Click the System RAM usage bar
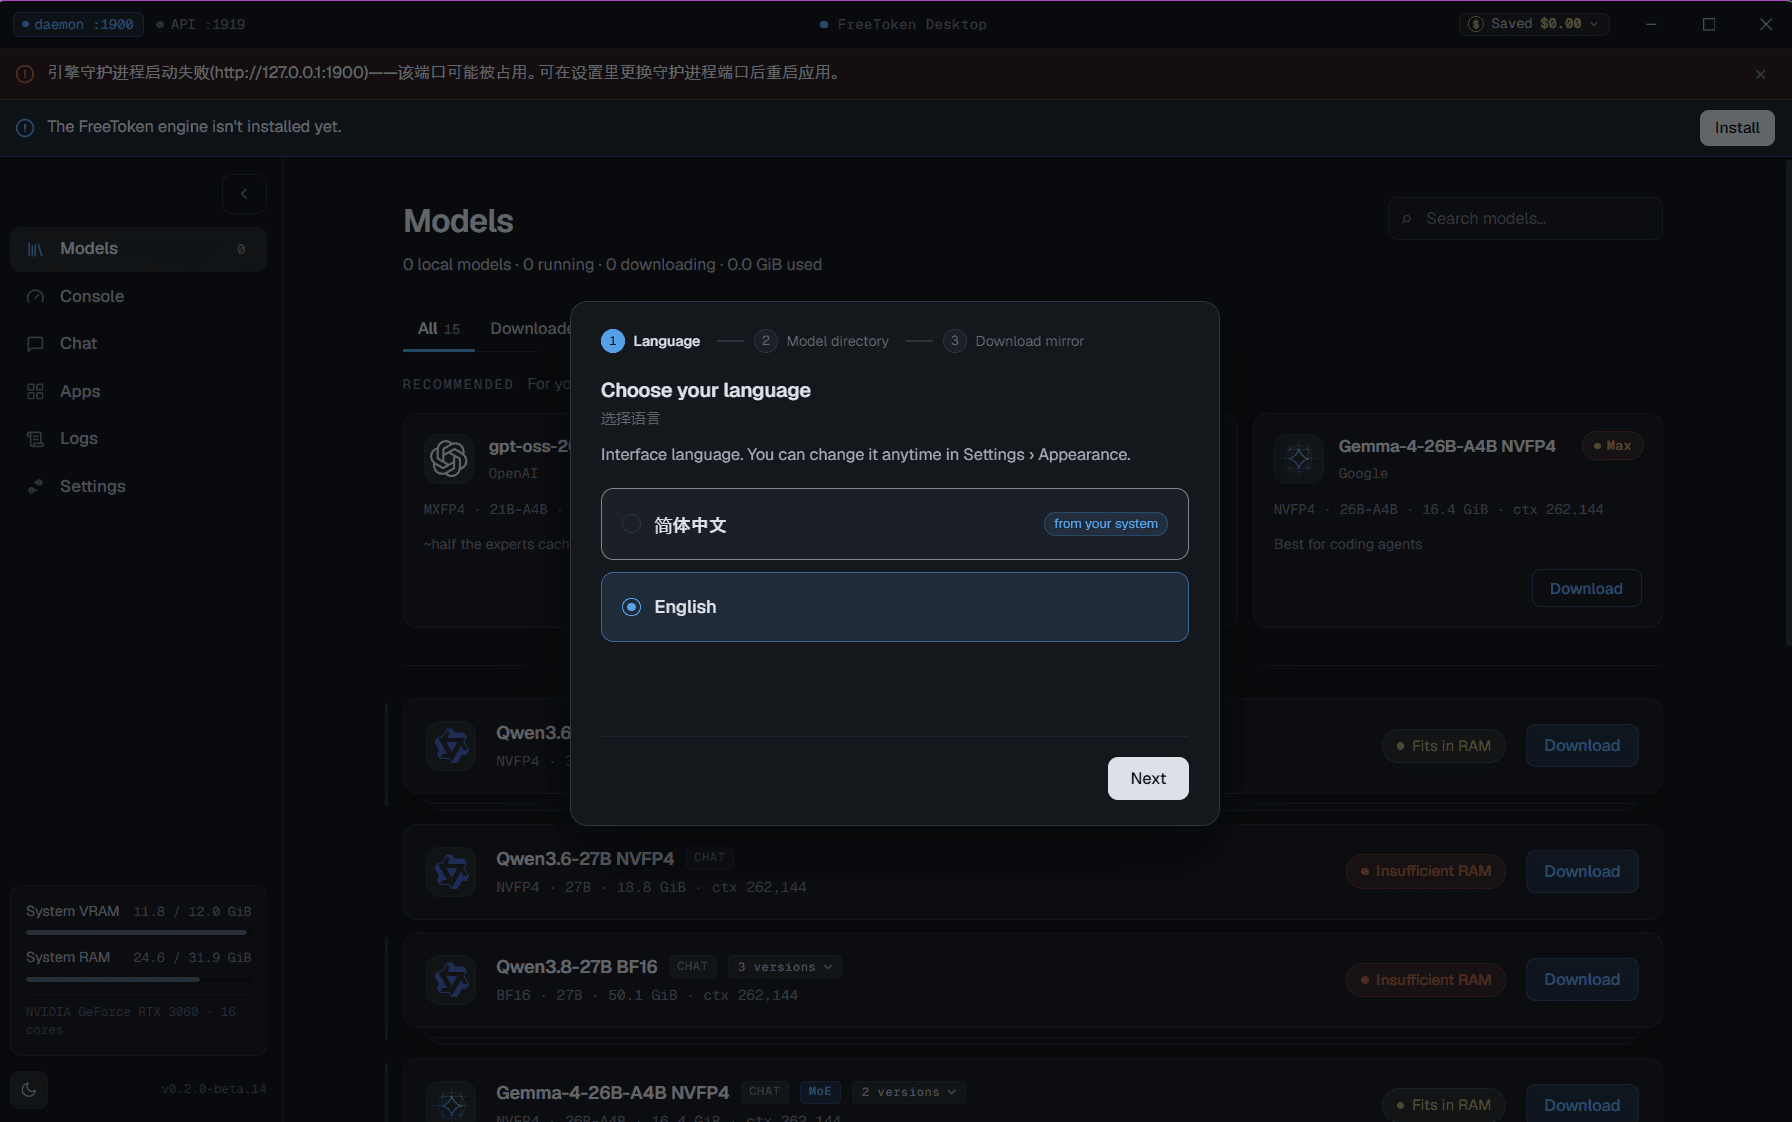 click(136, 979)
